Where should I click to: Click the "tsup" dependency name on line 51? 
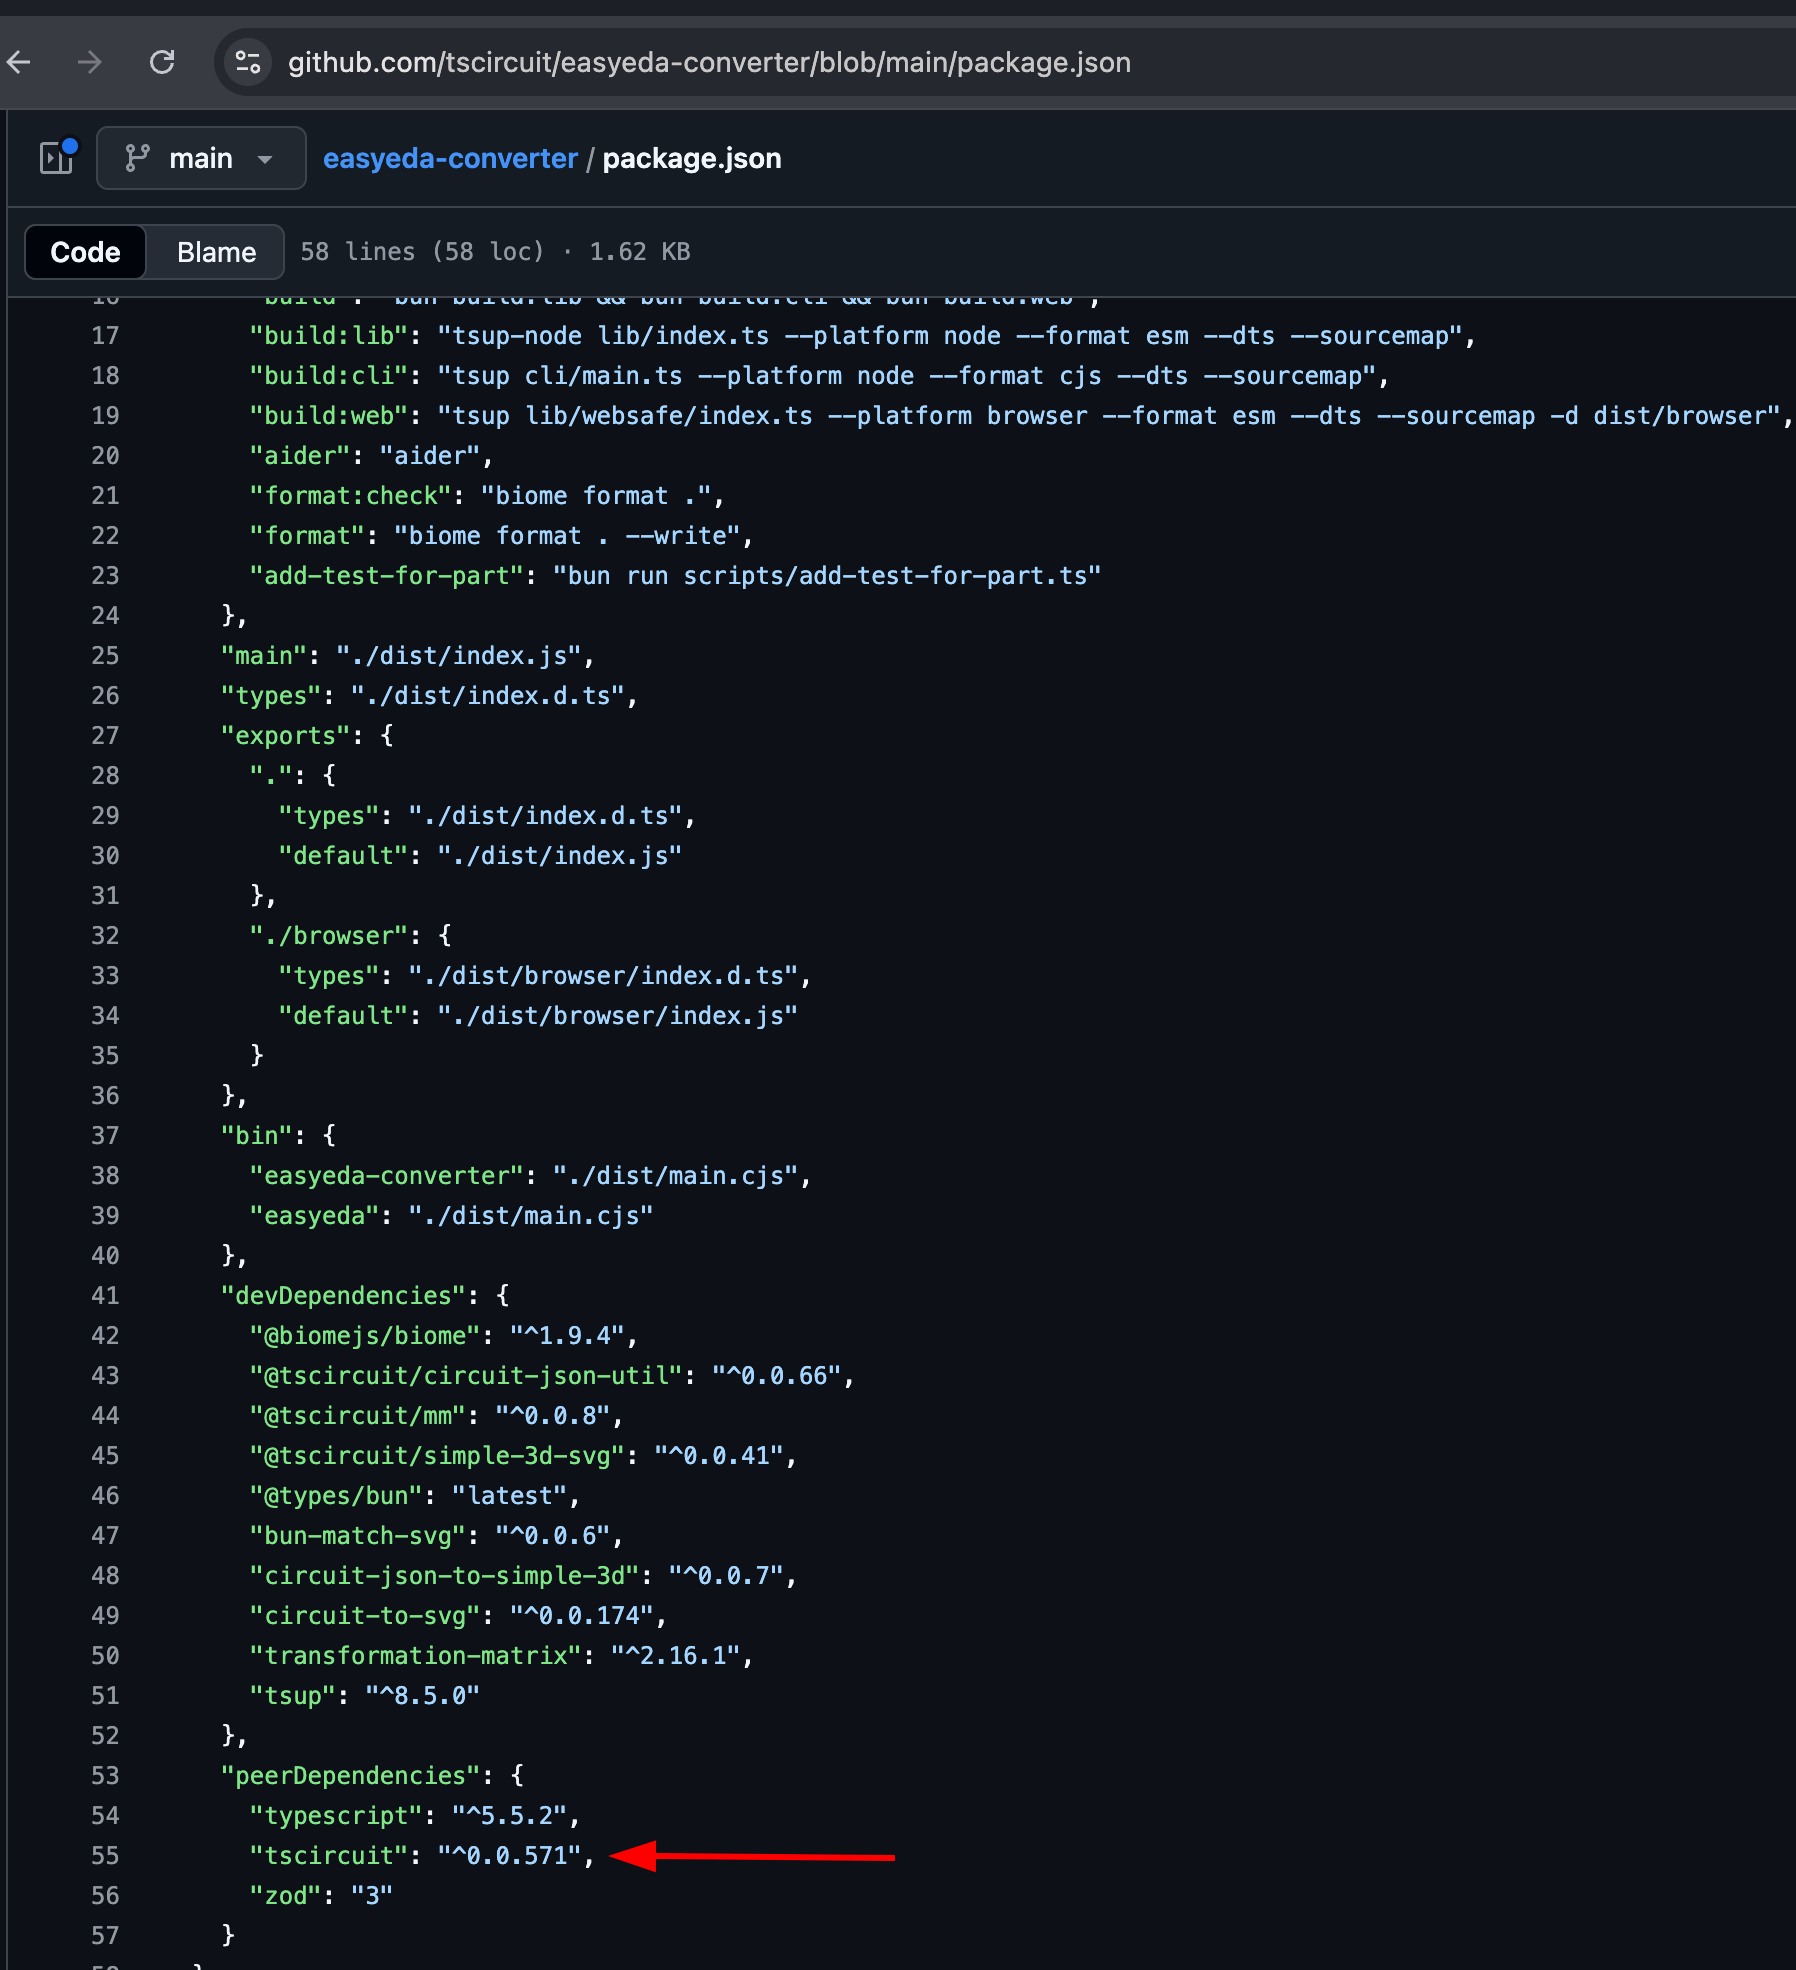(x=292, y=1696)
